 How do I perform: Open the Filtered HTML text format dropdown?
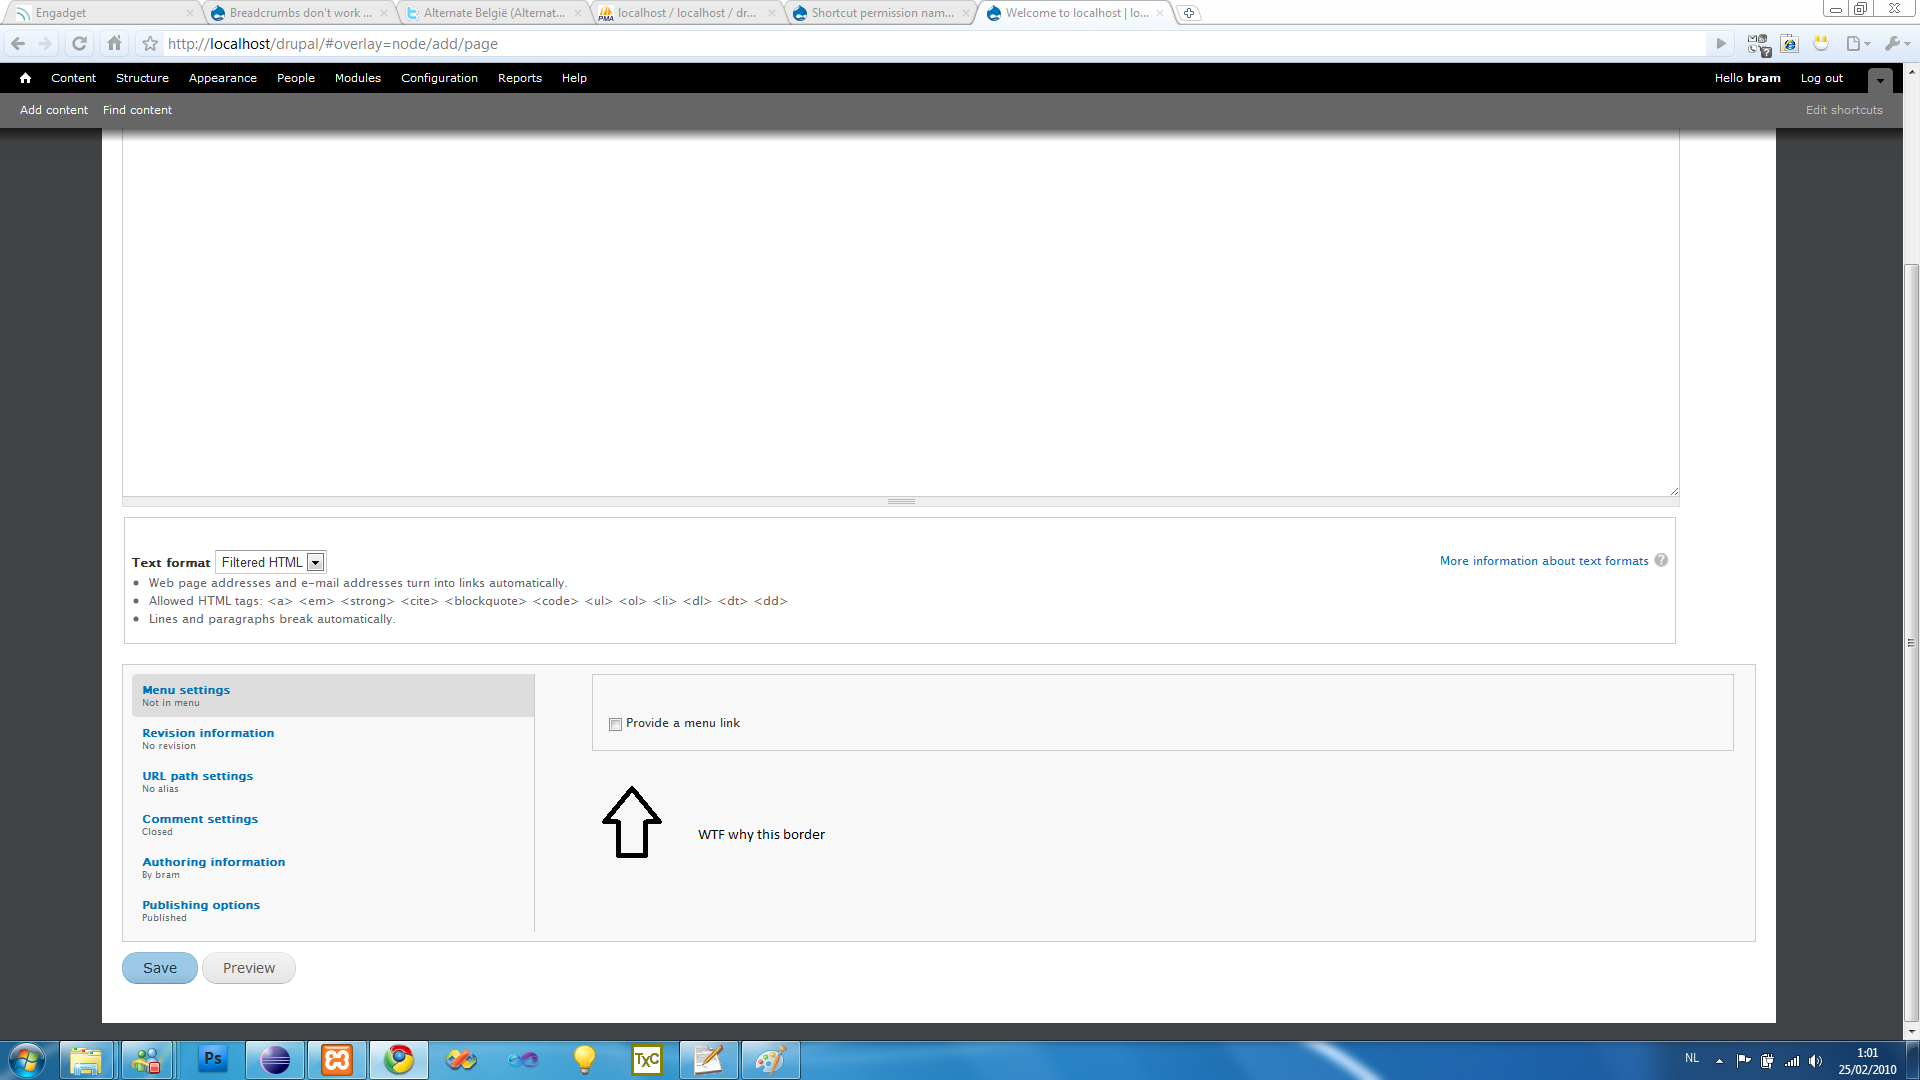pos(271,562)
